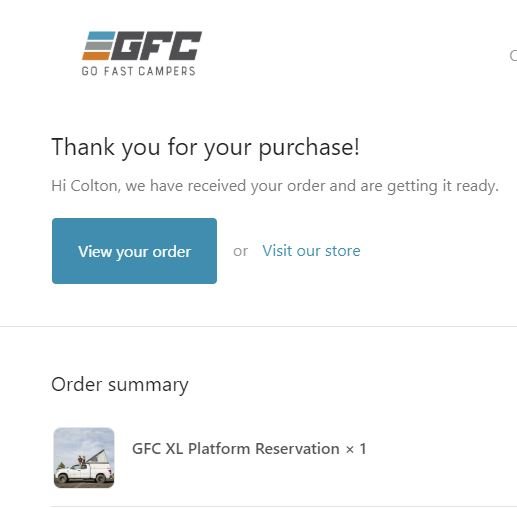Click the Hi Colton order confirmation message
This screenshot has height=508, width=517.
point(275,186)
